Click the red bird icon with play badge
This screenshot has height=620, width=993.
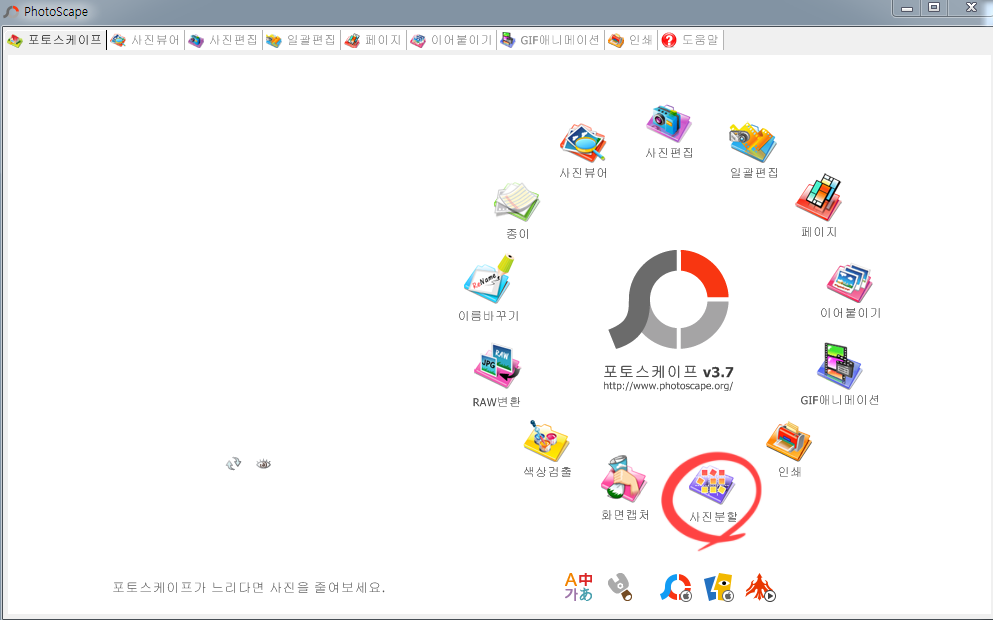coord(761,587)
